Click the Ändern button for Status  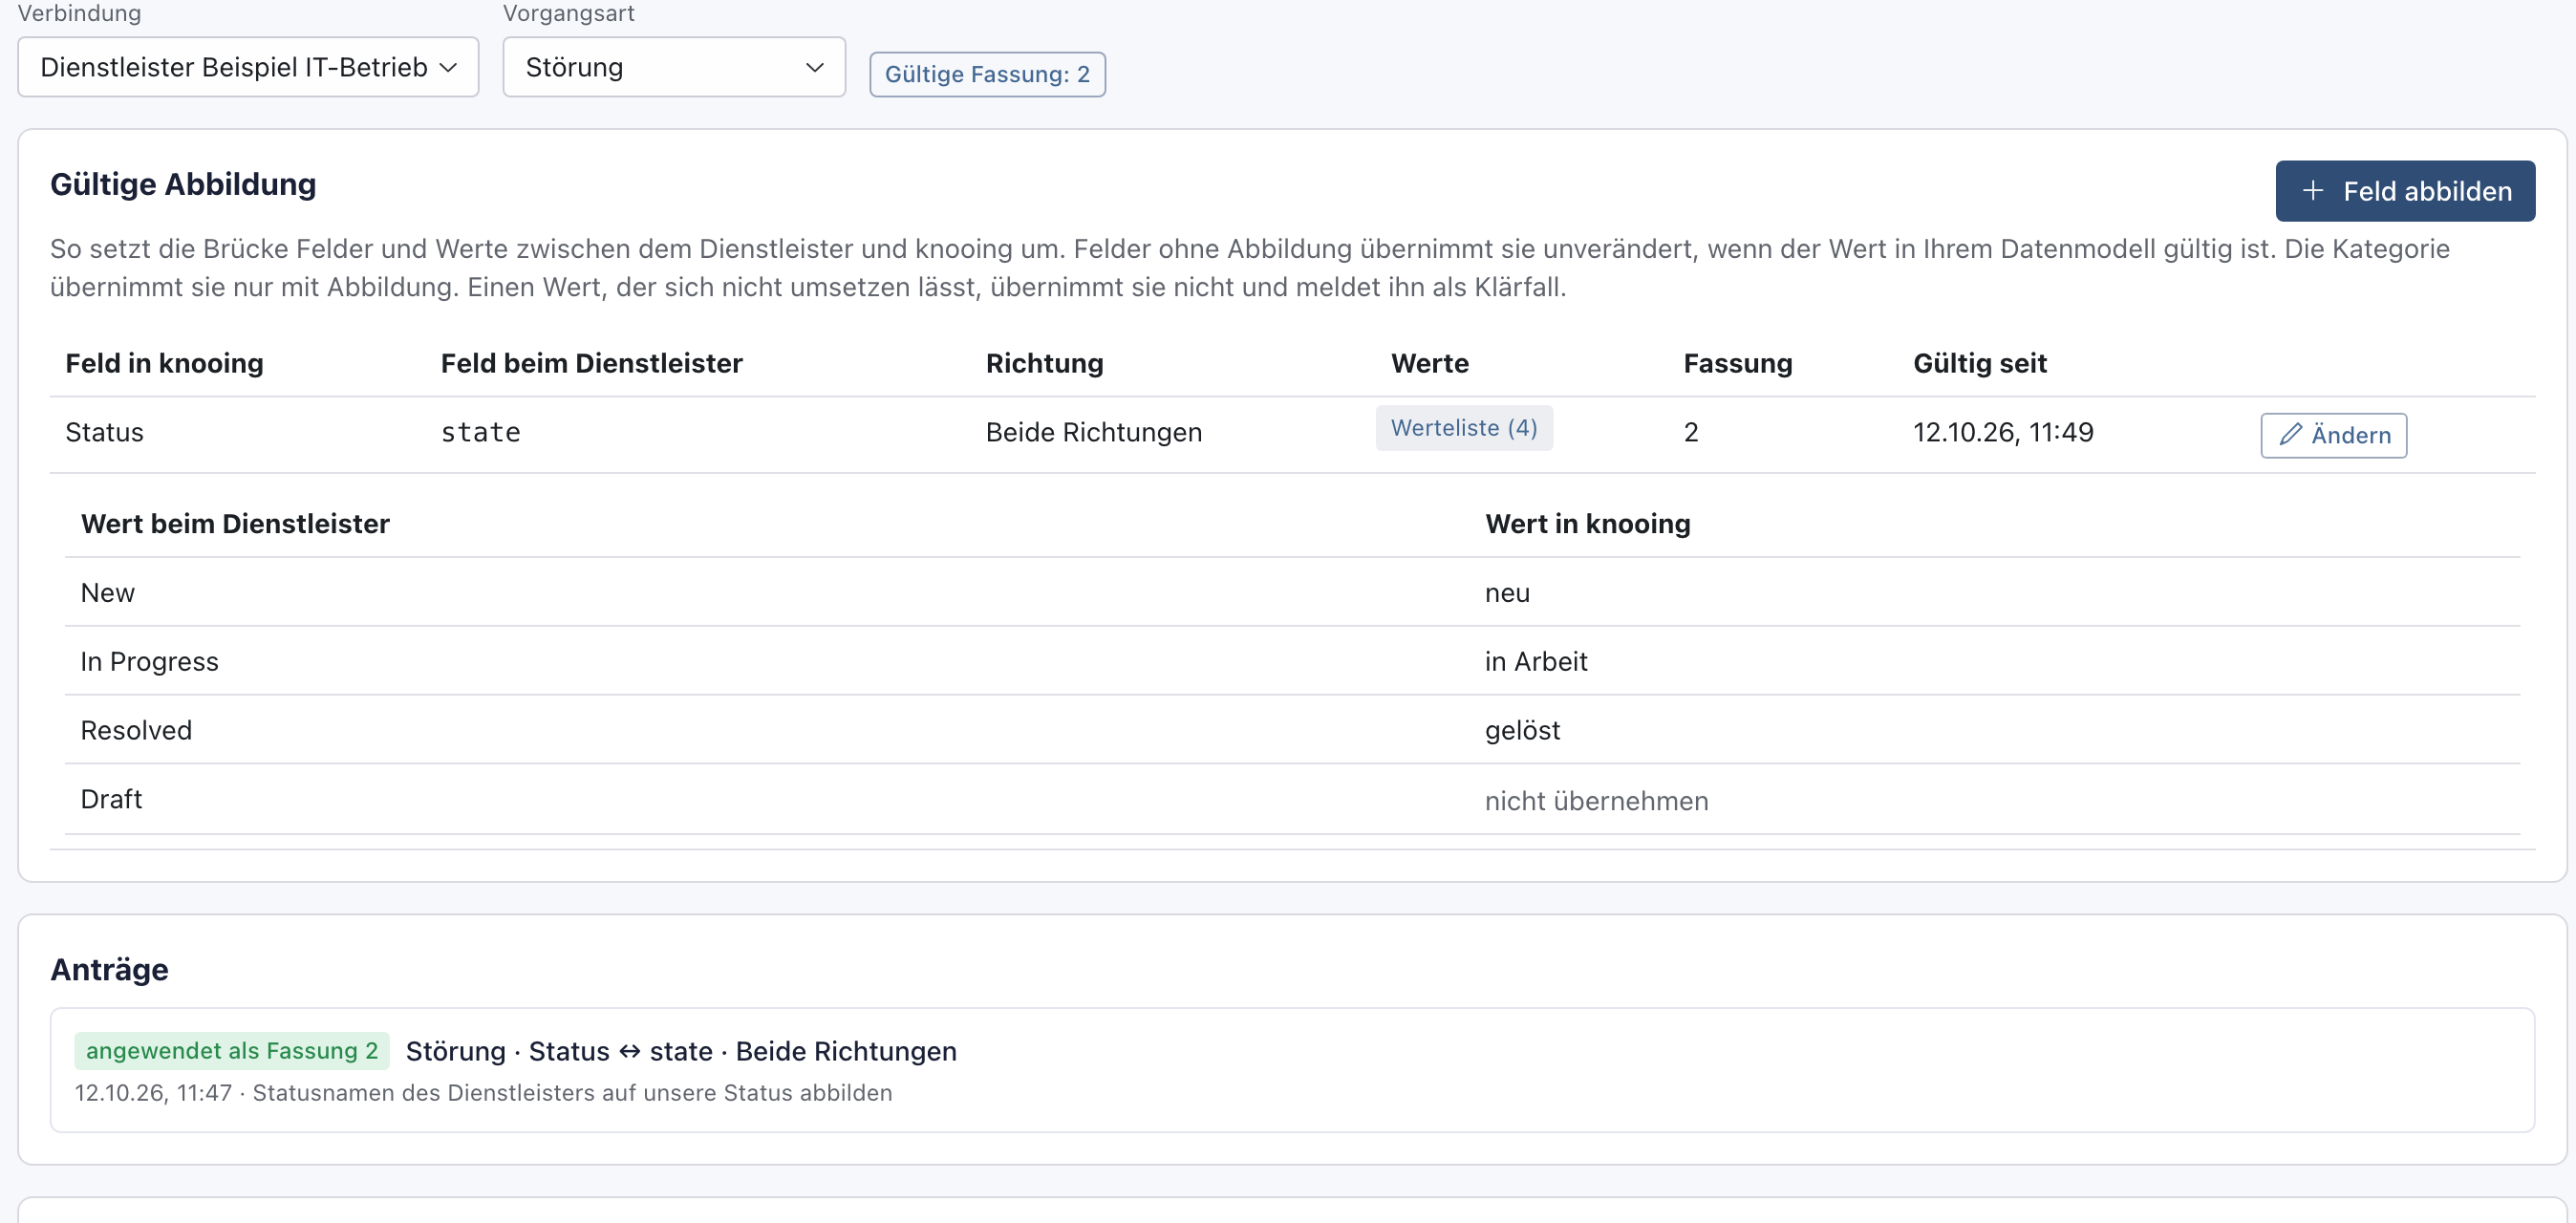point(2334,435)
